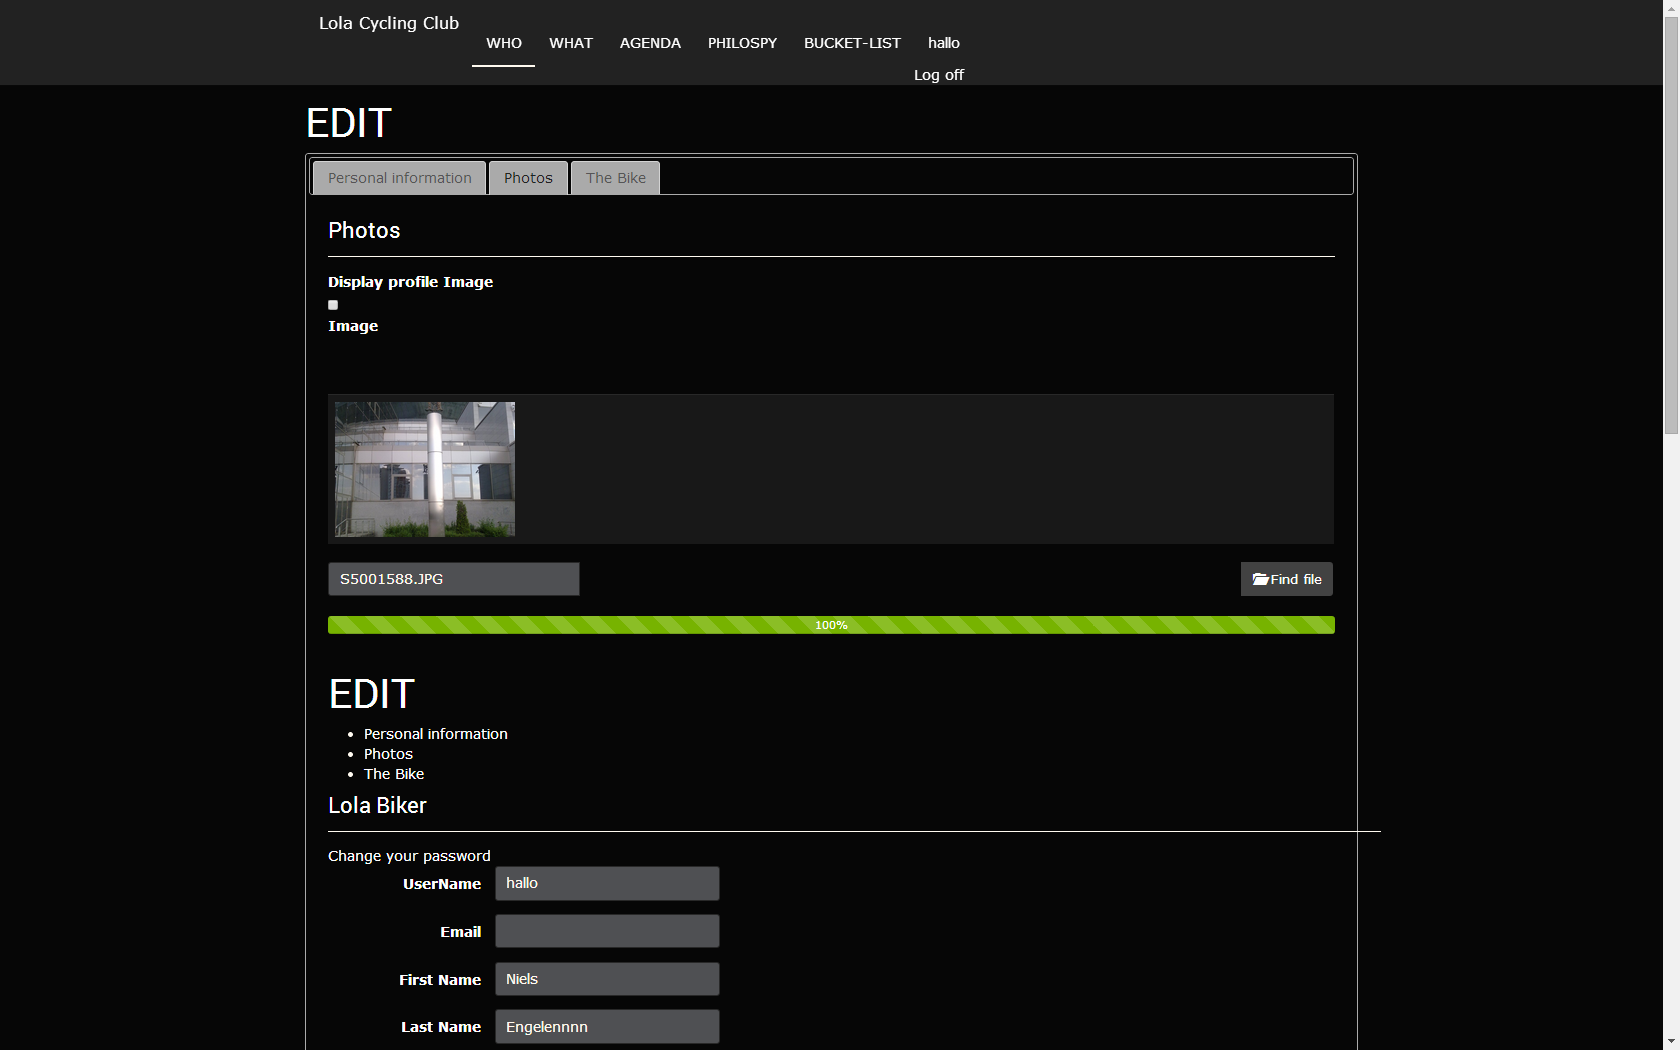
Task: Click the uploaded building photo thumbnail
Action: click(425, 469)
